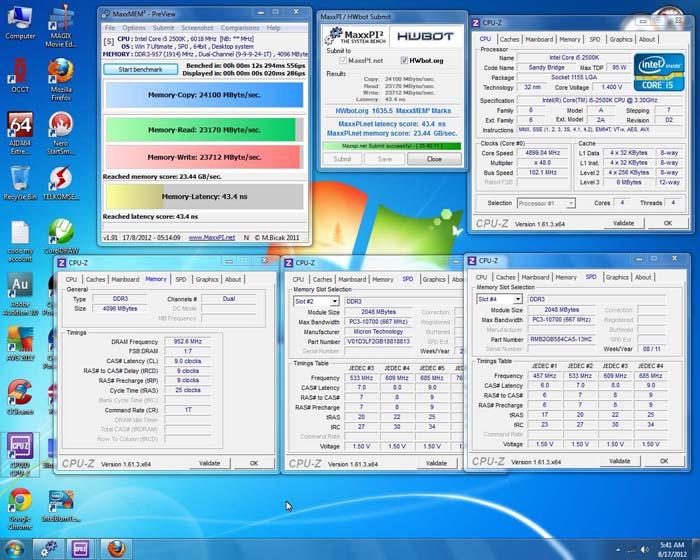
Task: Click the Start benchmark button
Action: pyautogui.click(x=141, y=69)
